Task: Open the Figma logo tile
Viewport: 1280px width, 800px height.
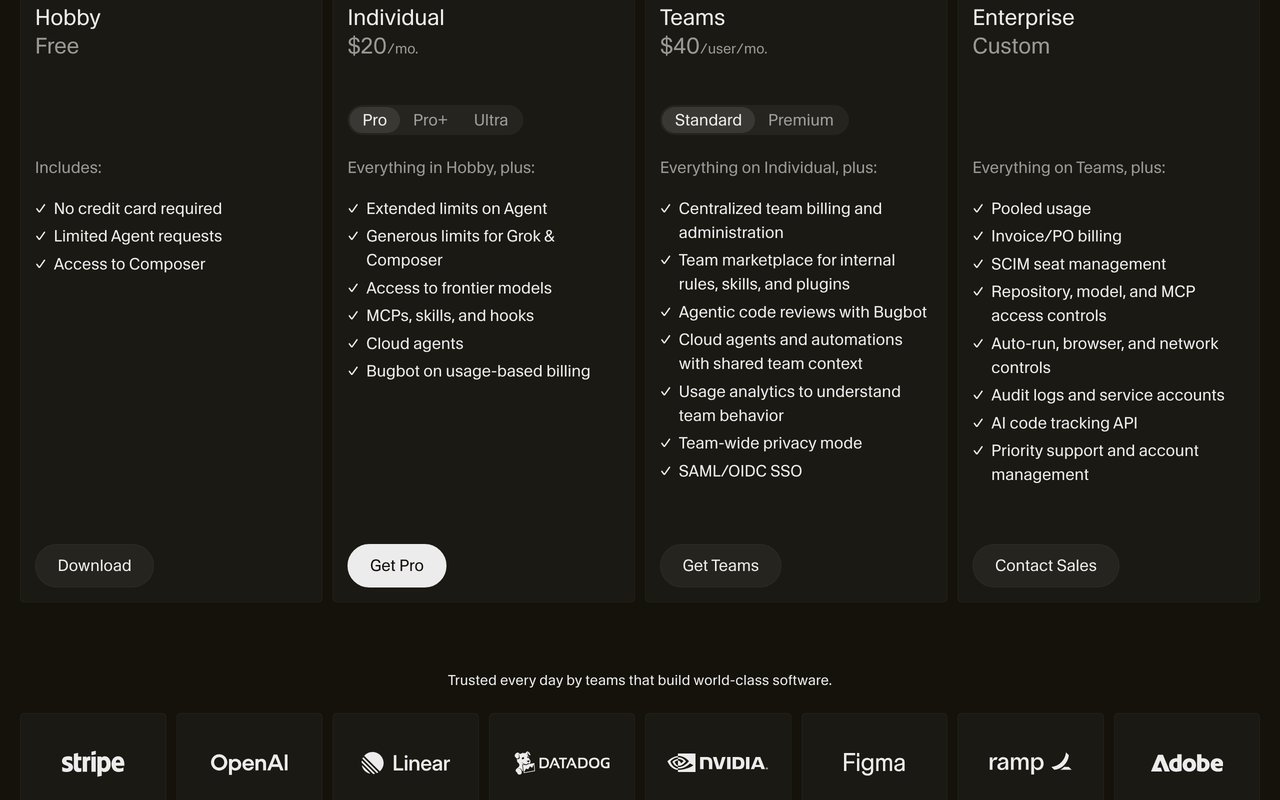Action: point(874,757)
